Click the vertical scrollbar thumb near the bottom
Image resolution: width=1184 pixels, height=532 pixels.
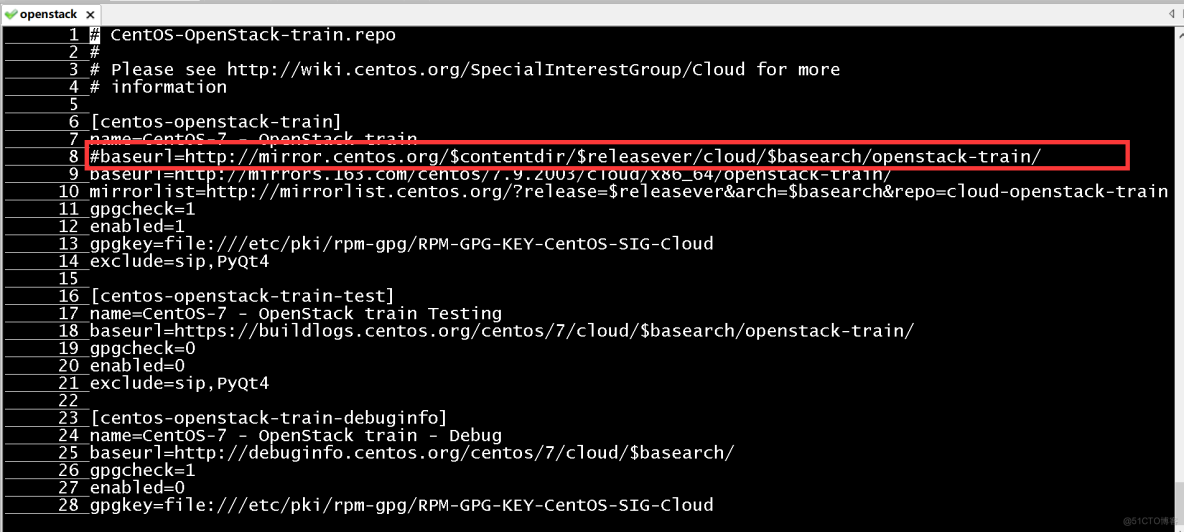coord(1178,501)
